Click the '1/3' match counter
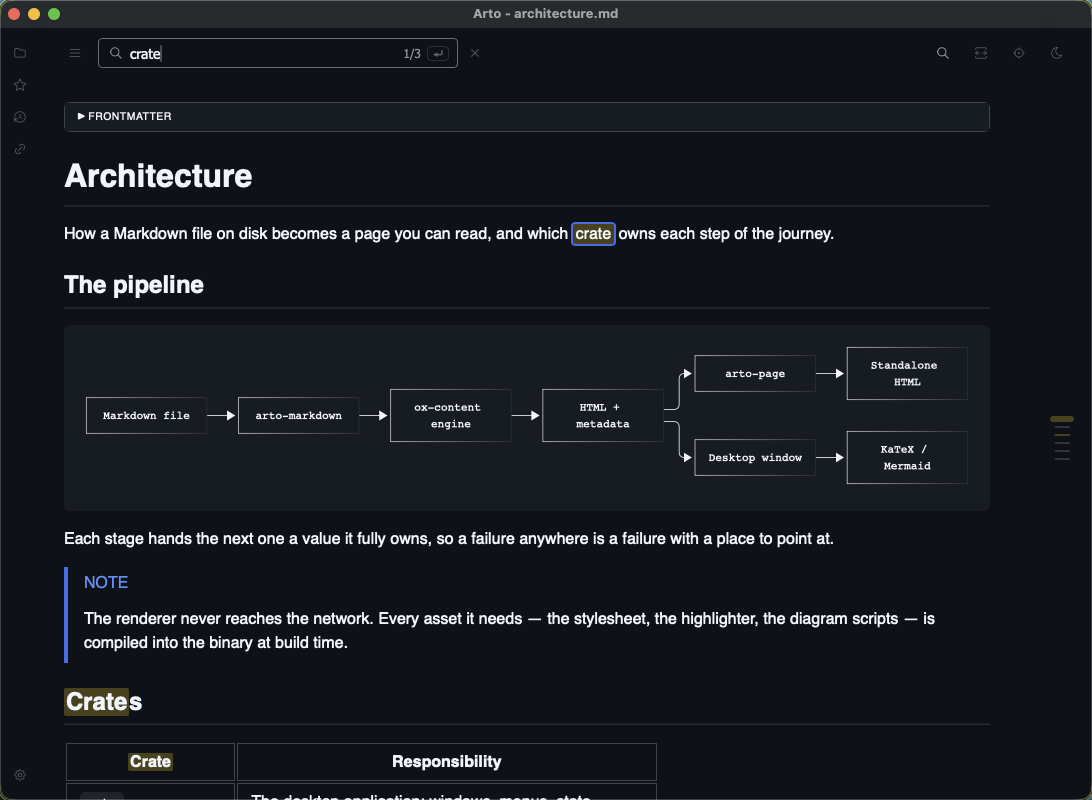The image size is (1092, 800). coord(412,54)
